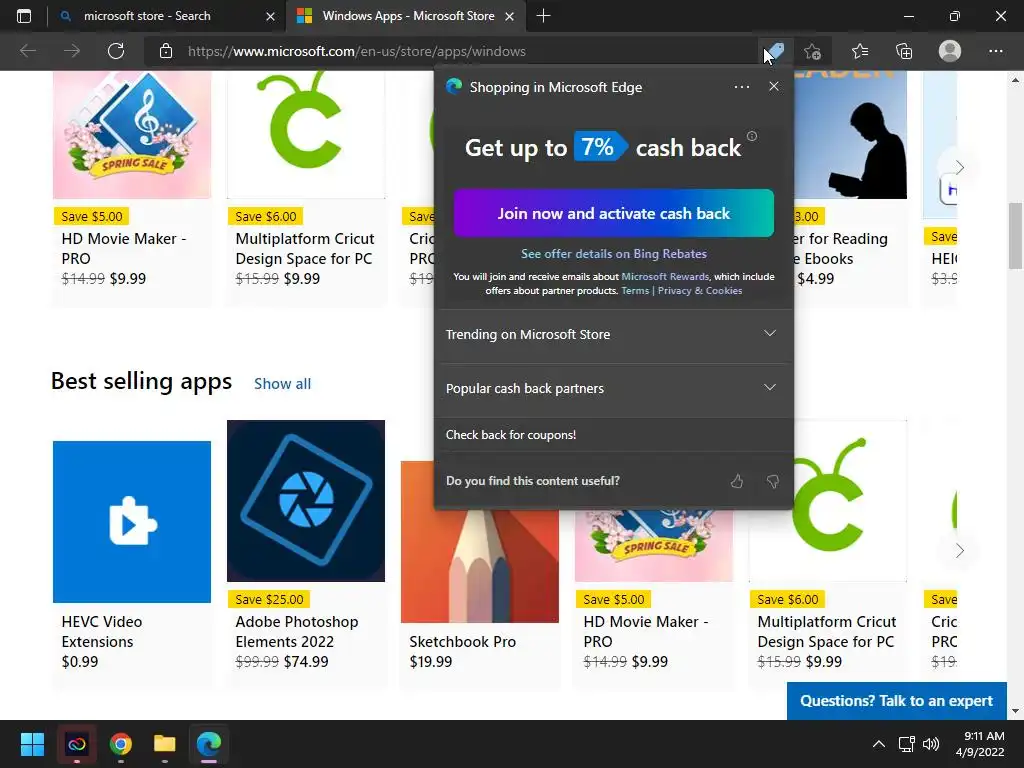Click the scrollbar down arrow
The image size is (1024, 768).
[x=1015, y=711]
